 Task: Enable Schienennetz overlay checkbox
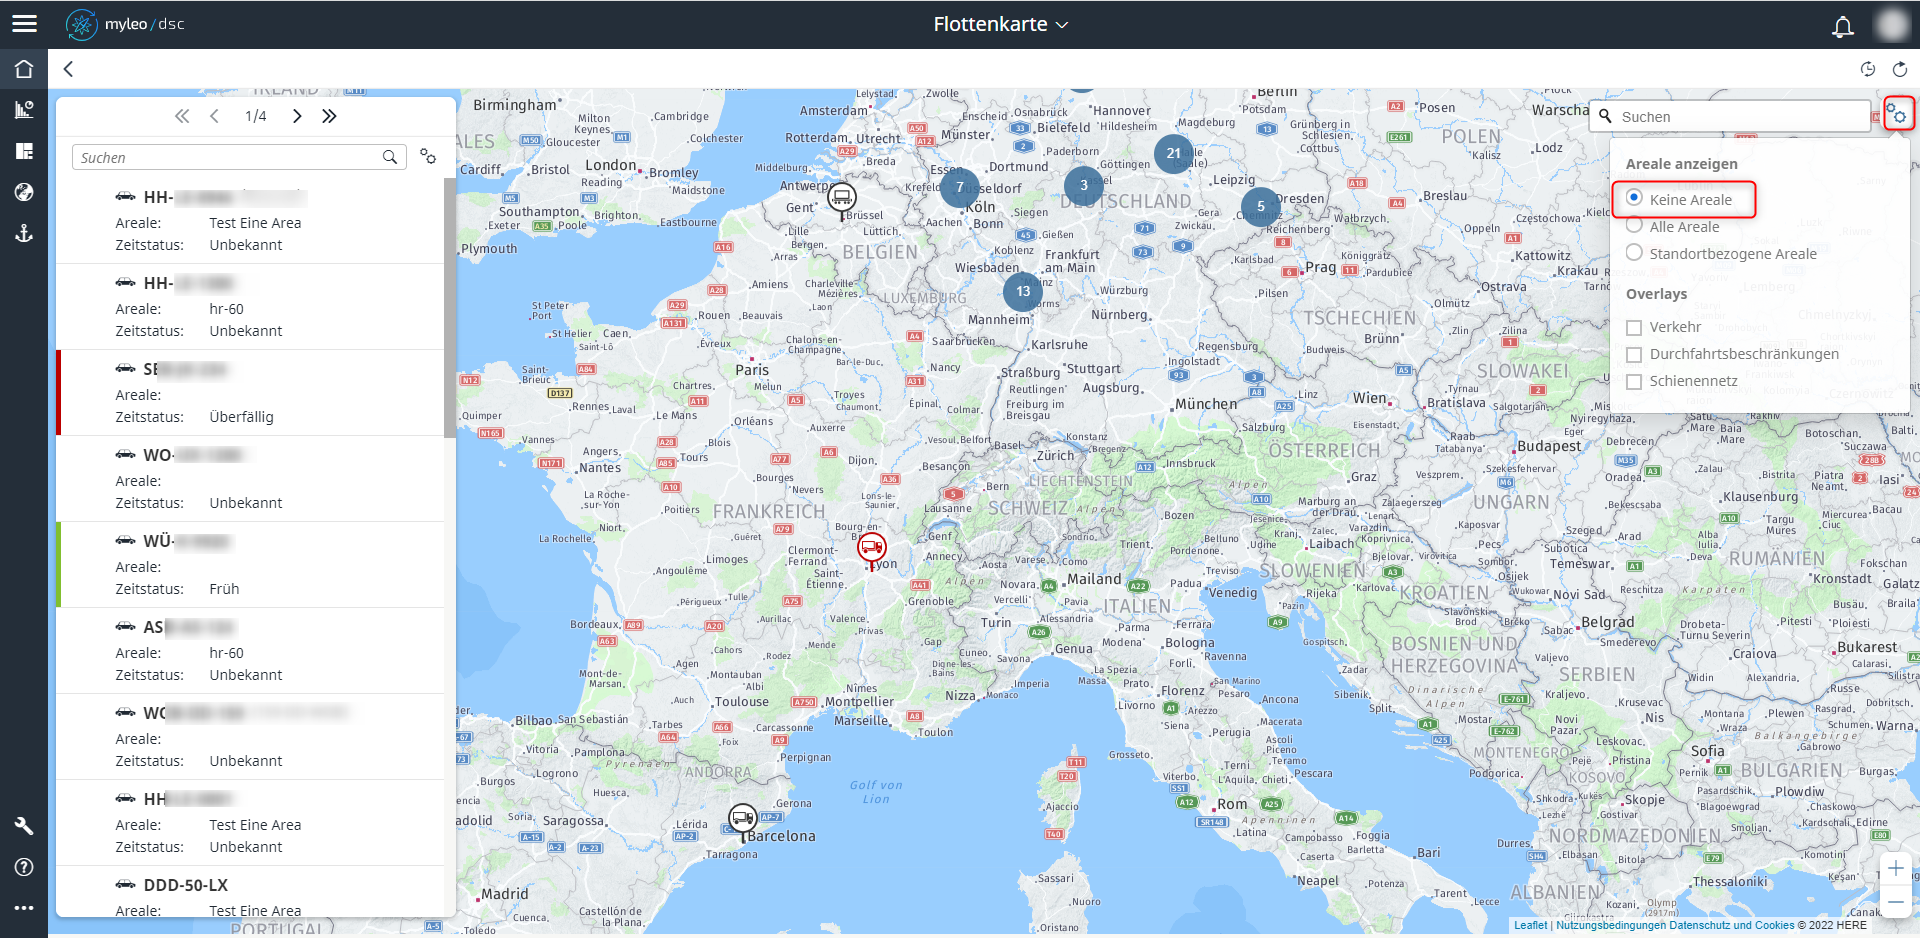[1634, 382]
